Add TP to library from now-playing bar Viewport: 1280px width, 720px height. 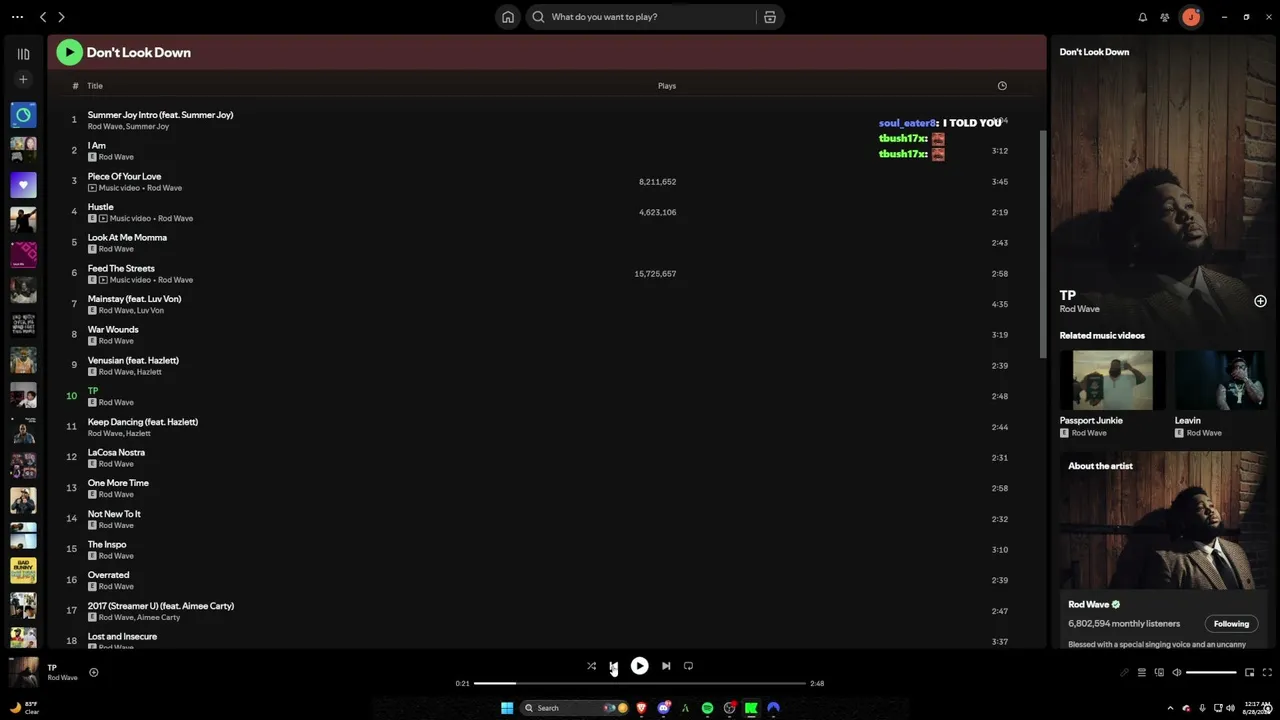[x=93, y=672]
